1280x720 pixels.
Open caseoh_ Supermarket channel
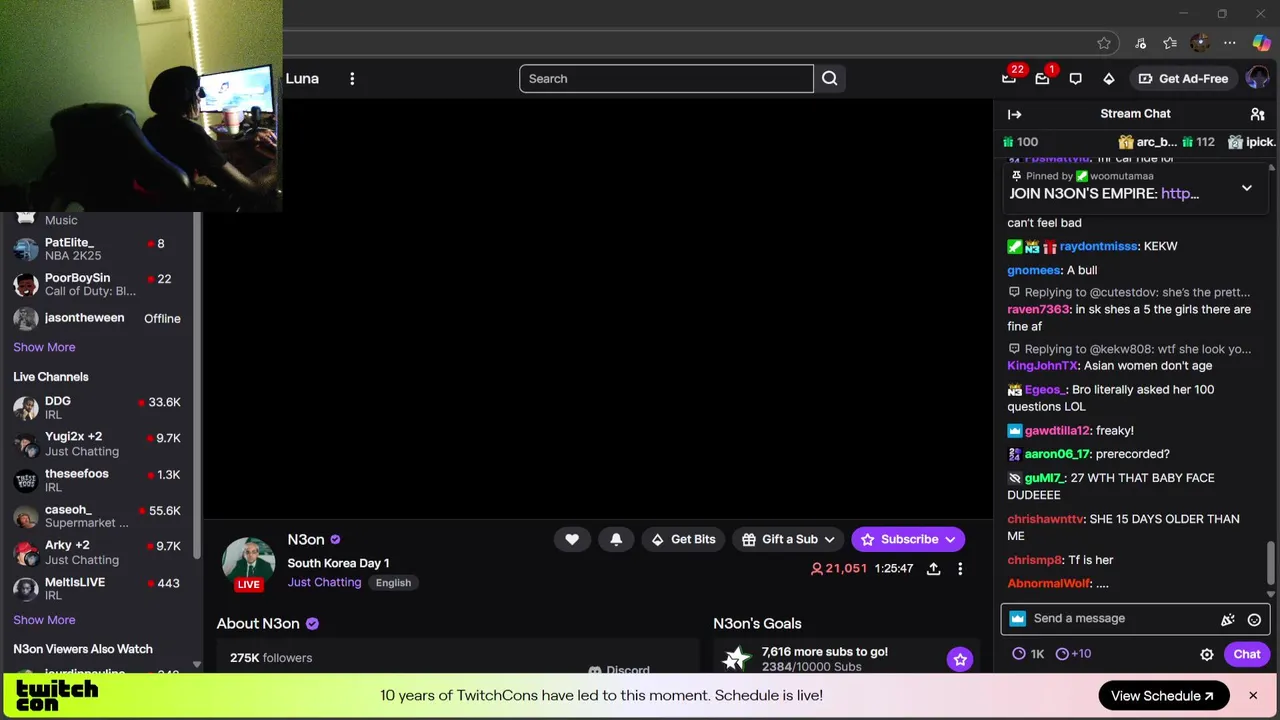(x=98, y=516)
